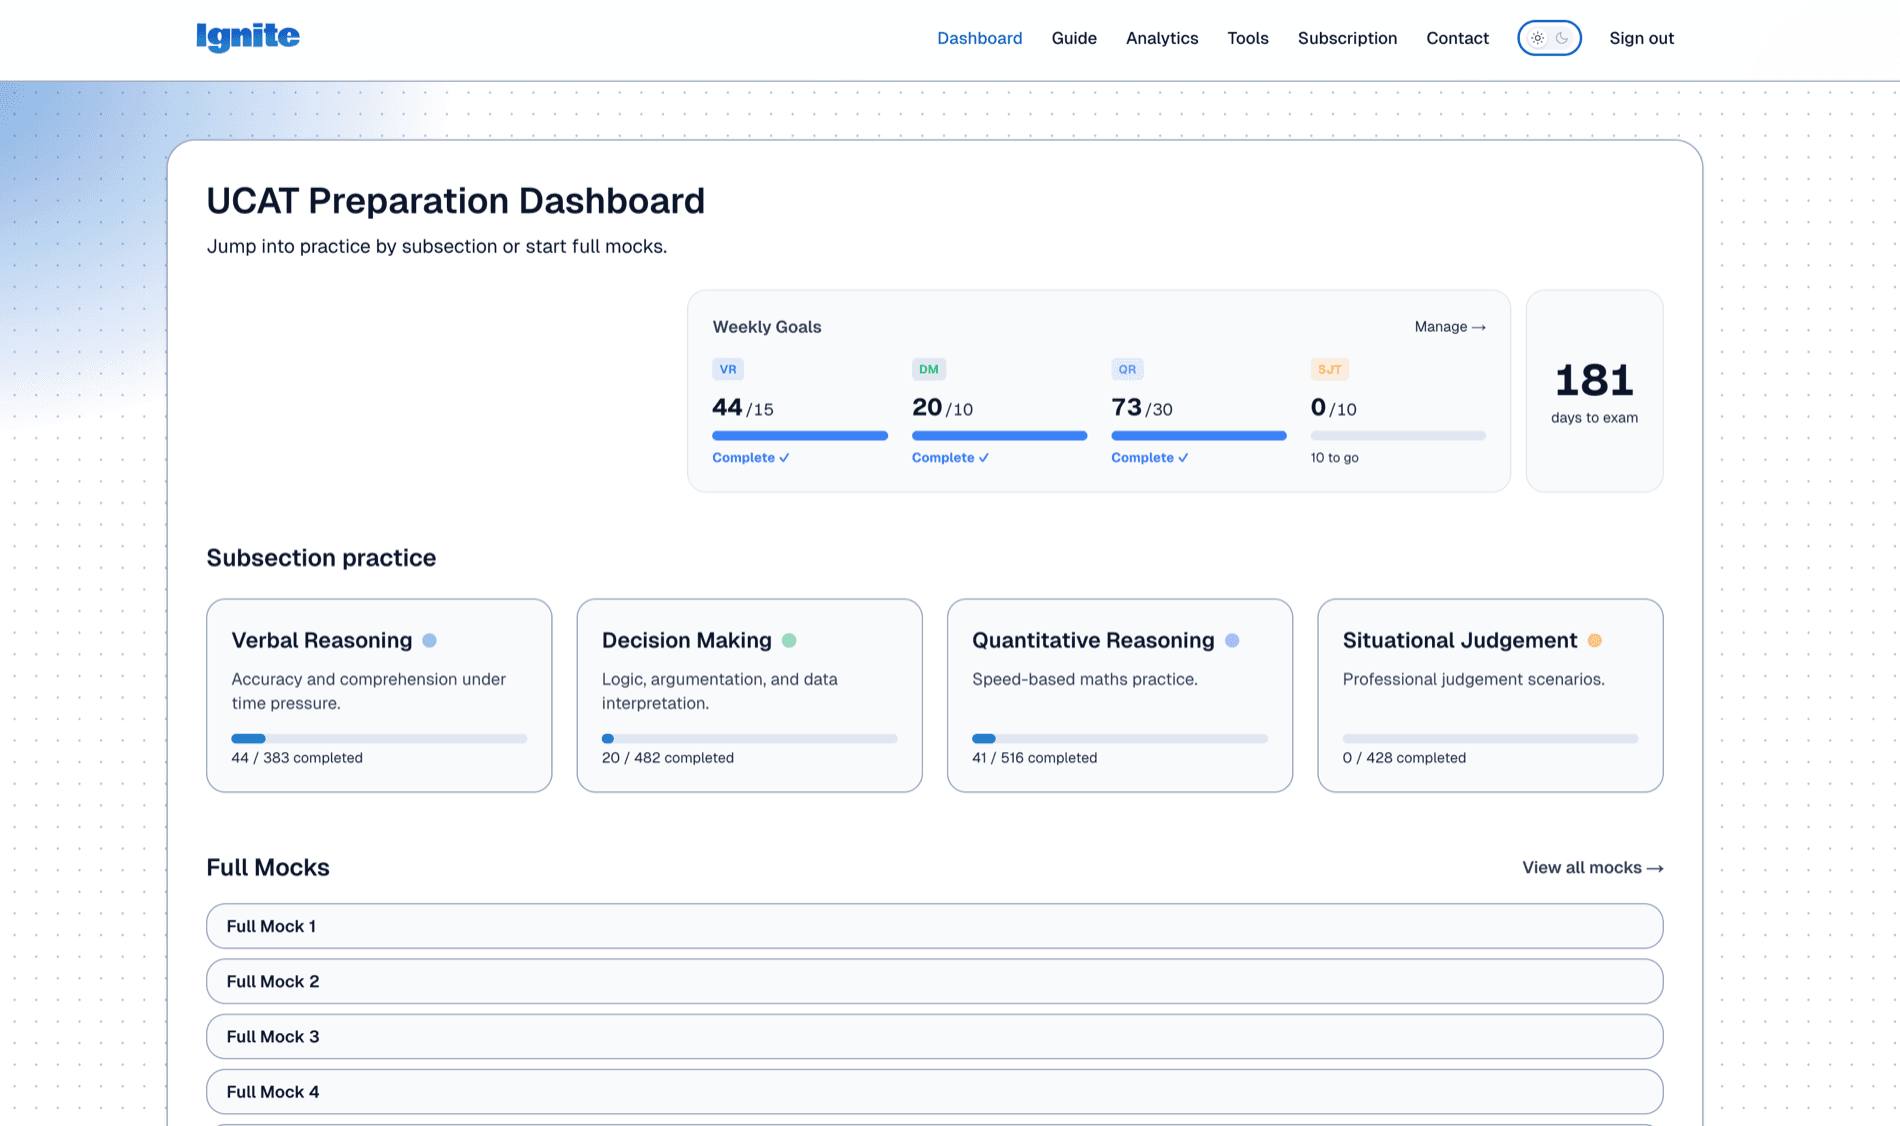Click the Full Mocks heading

tap(268, 867)
